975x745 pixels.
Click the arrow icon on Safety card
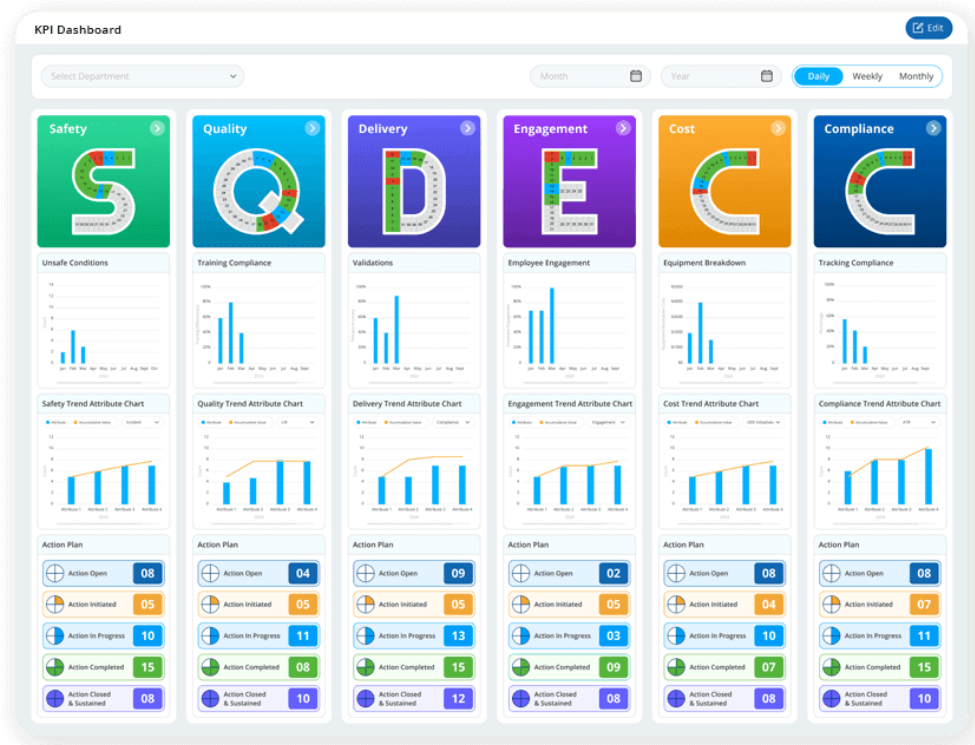157,128
